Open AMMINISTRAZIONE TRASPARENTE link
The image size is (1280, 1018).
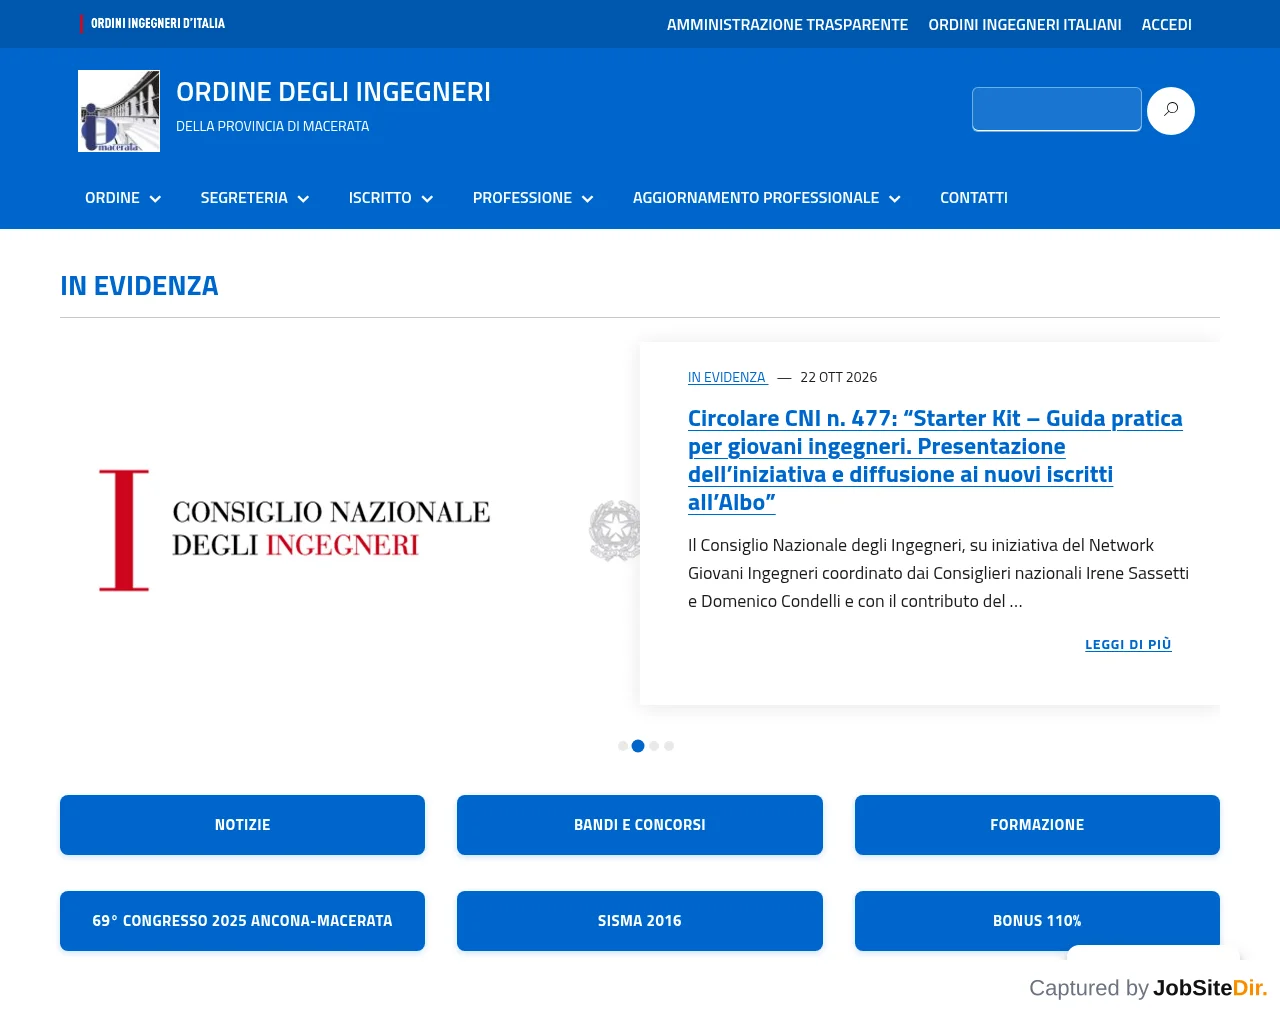[788, 24]
